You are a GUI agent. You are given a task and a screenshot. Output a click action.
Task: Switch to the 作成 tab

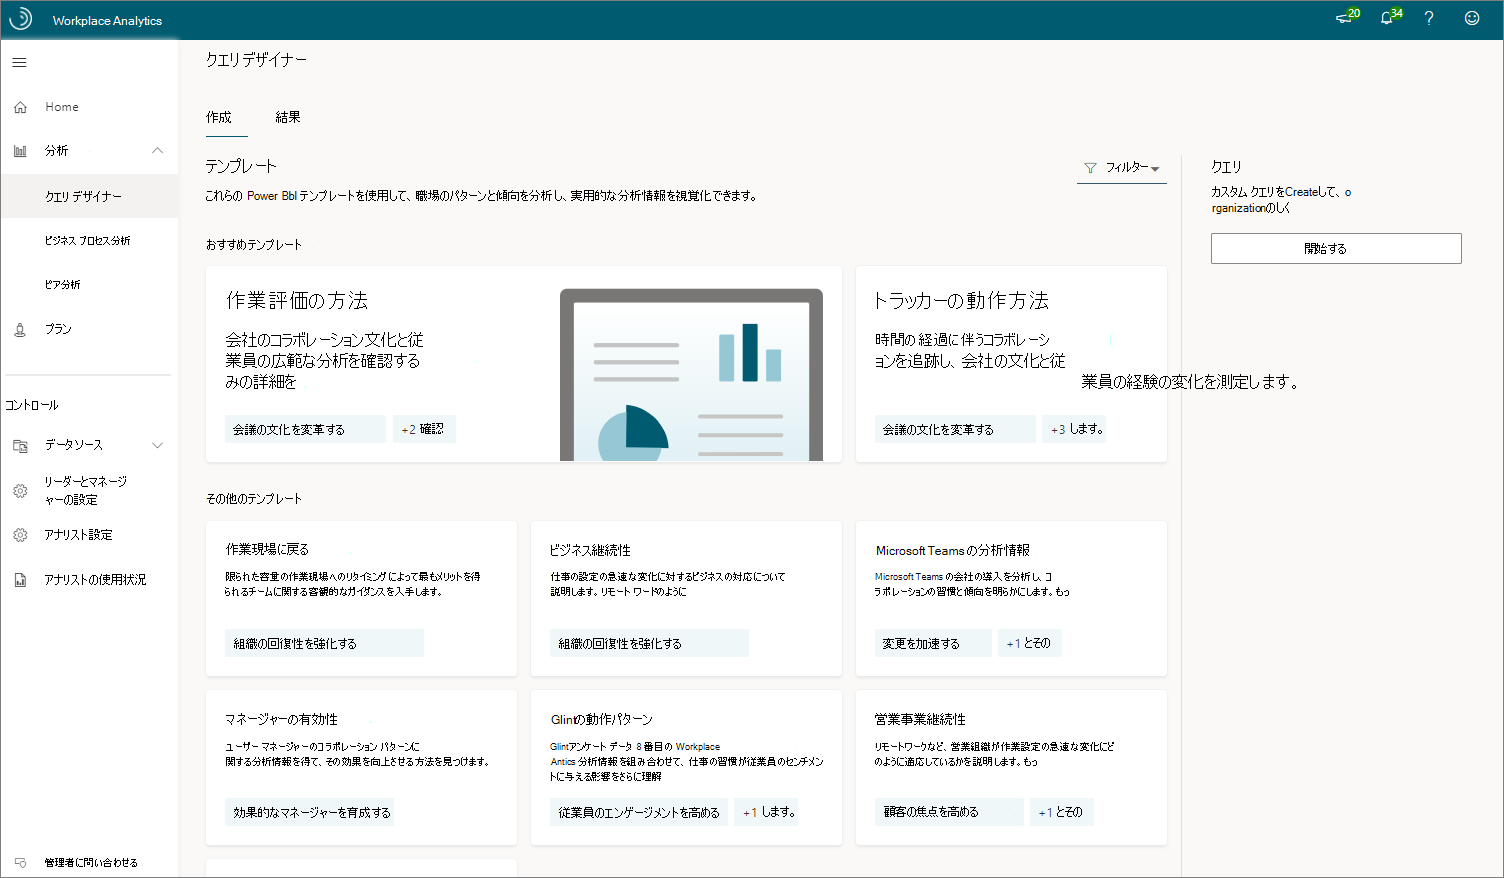pyautogui.click(x=219, y=117)
